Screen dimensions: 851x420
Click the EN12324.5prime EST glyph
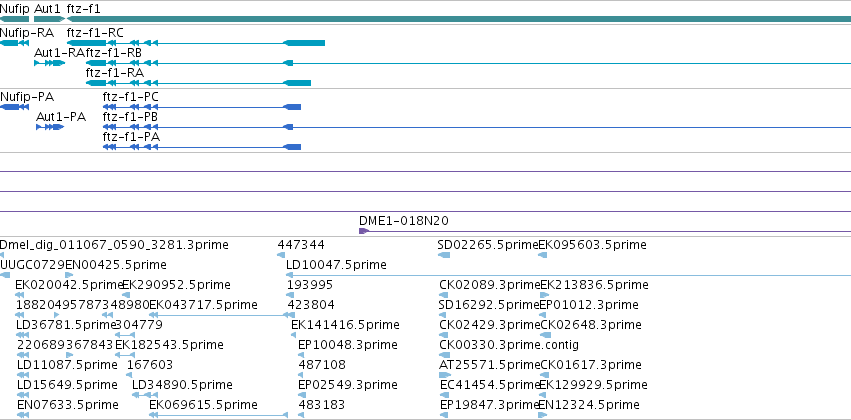pyautogui.click(x=542, y=415)
